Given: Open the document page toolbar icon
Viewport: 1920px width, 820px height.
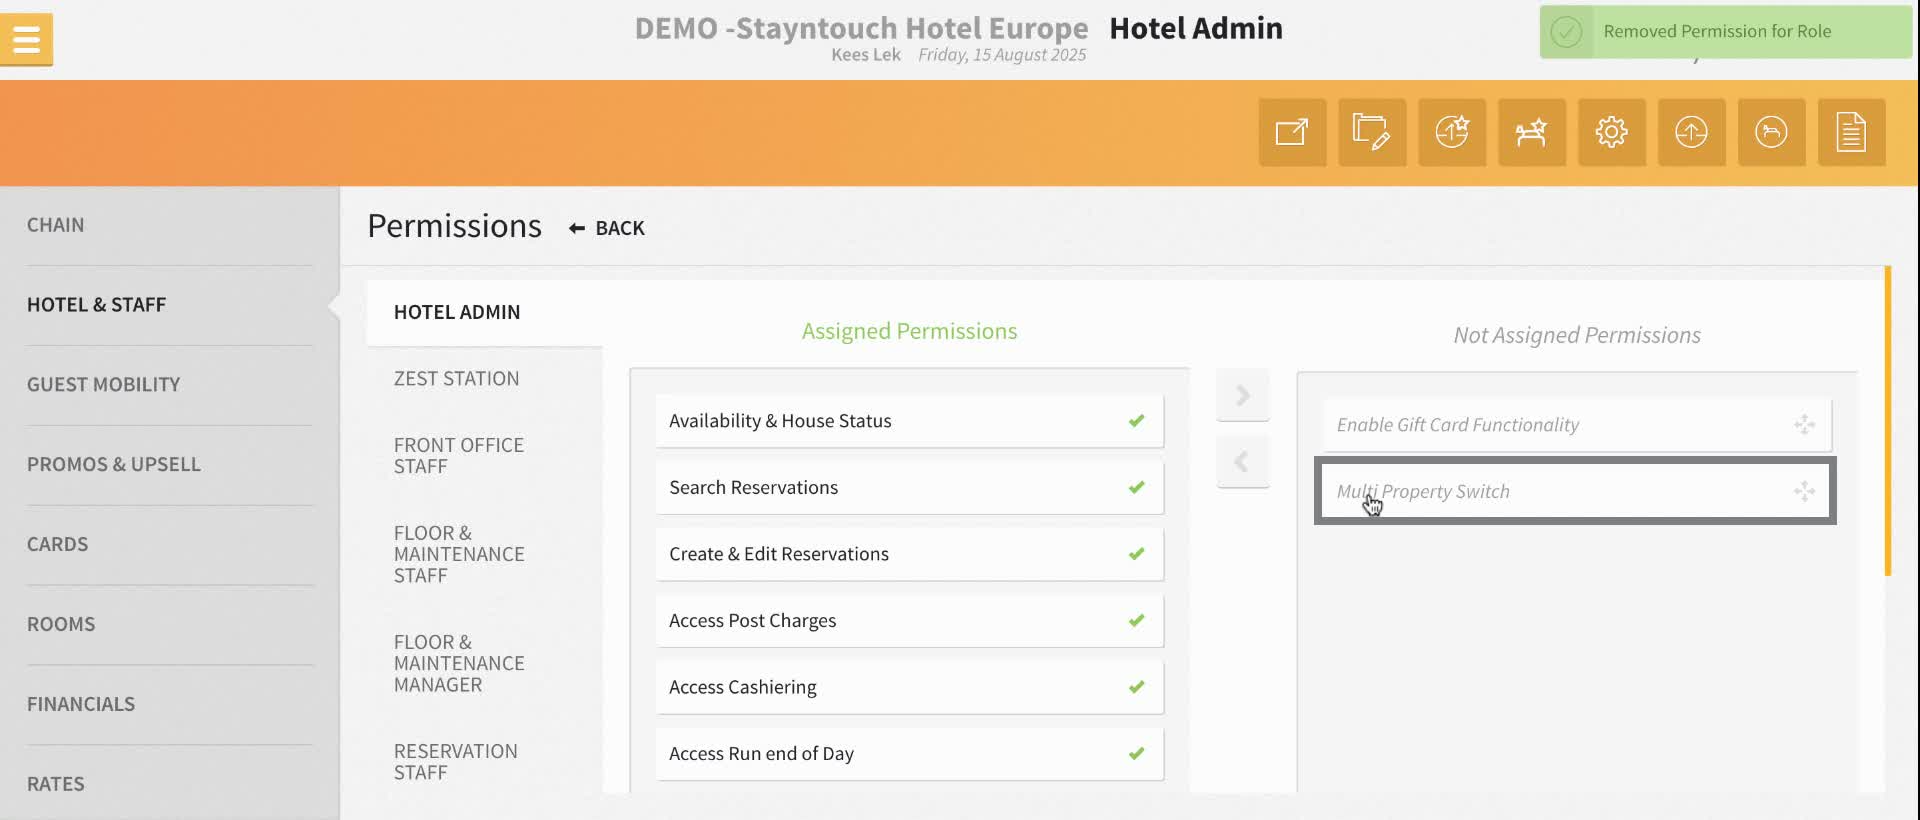Looking at the screenshot, I should [x=1852, y=132].
